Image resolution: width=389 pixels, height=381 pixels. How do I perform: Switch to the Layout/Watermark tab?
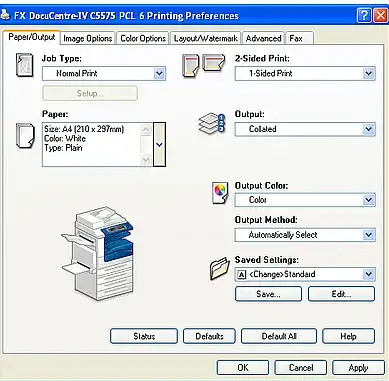click(206, 39)
